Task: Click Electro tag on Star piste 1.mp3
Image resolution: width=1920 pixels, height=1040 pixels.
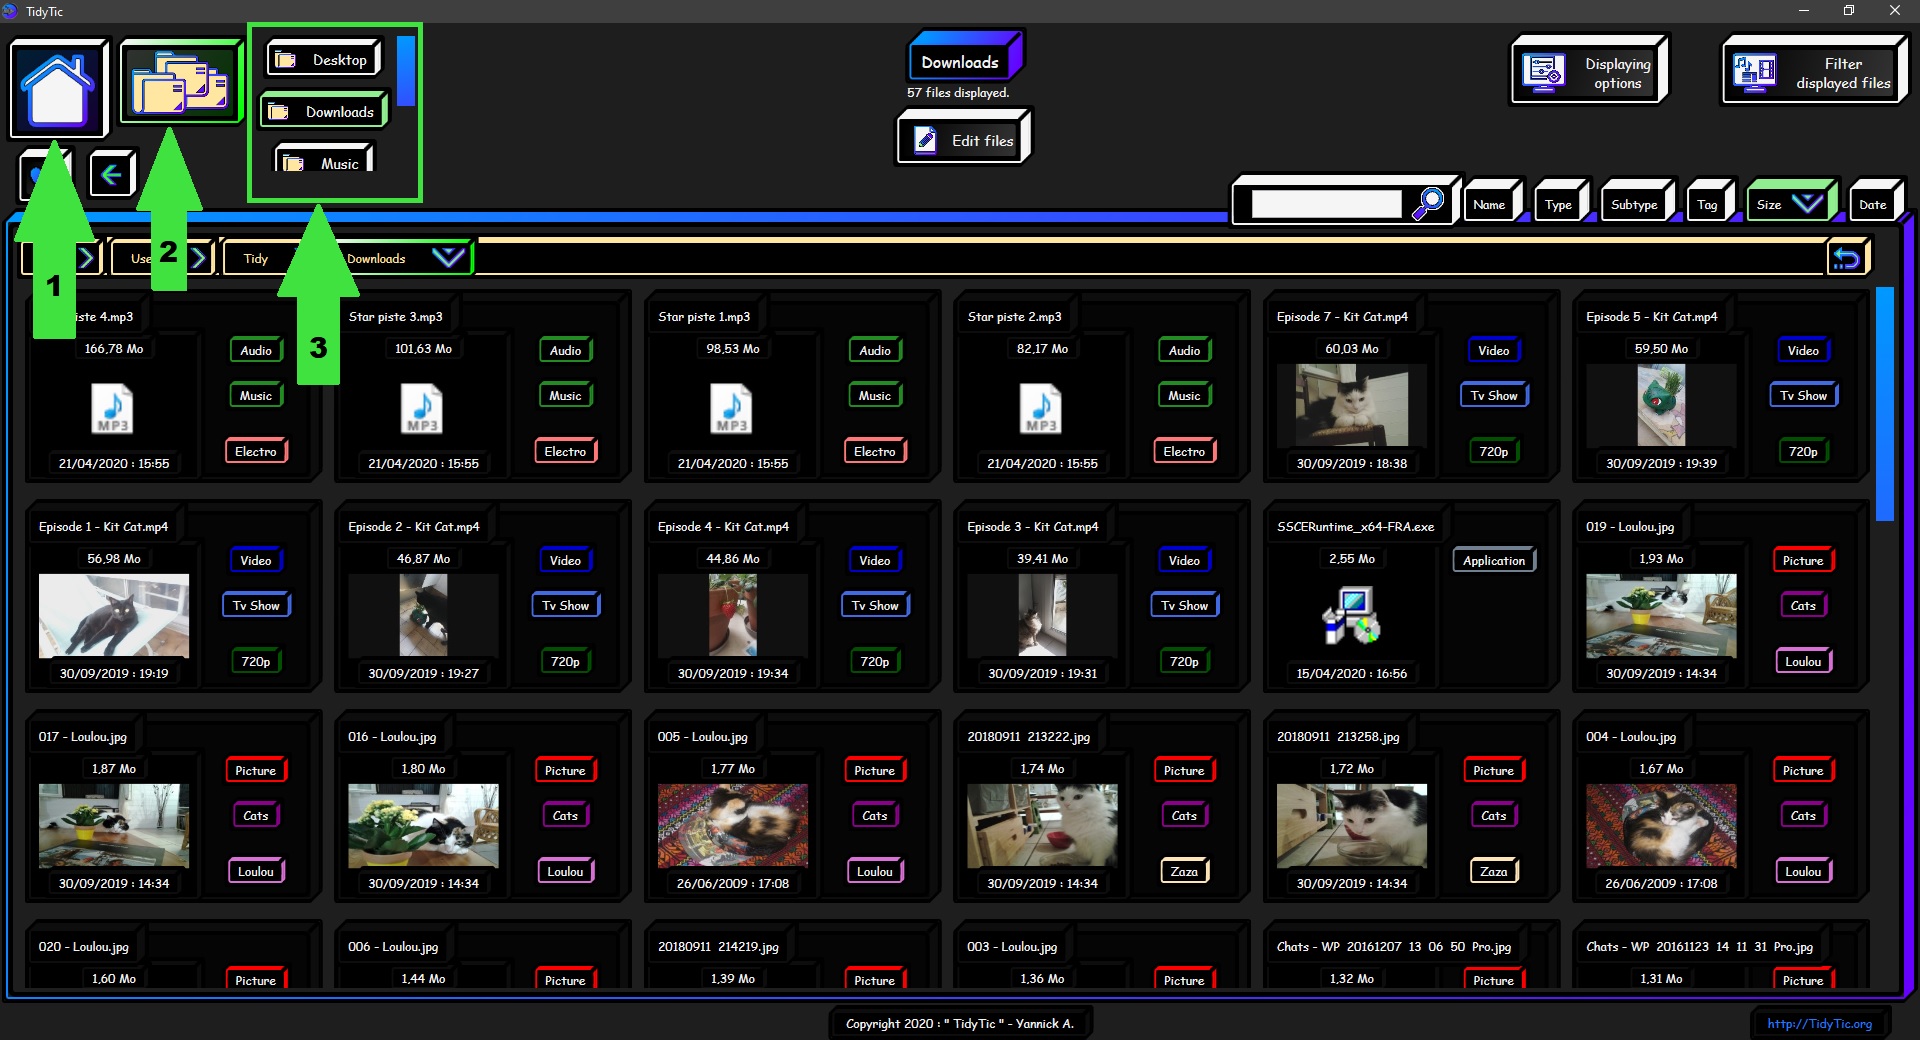Action: pyautogui.click(x=874, y=451)
